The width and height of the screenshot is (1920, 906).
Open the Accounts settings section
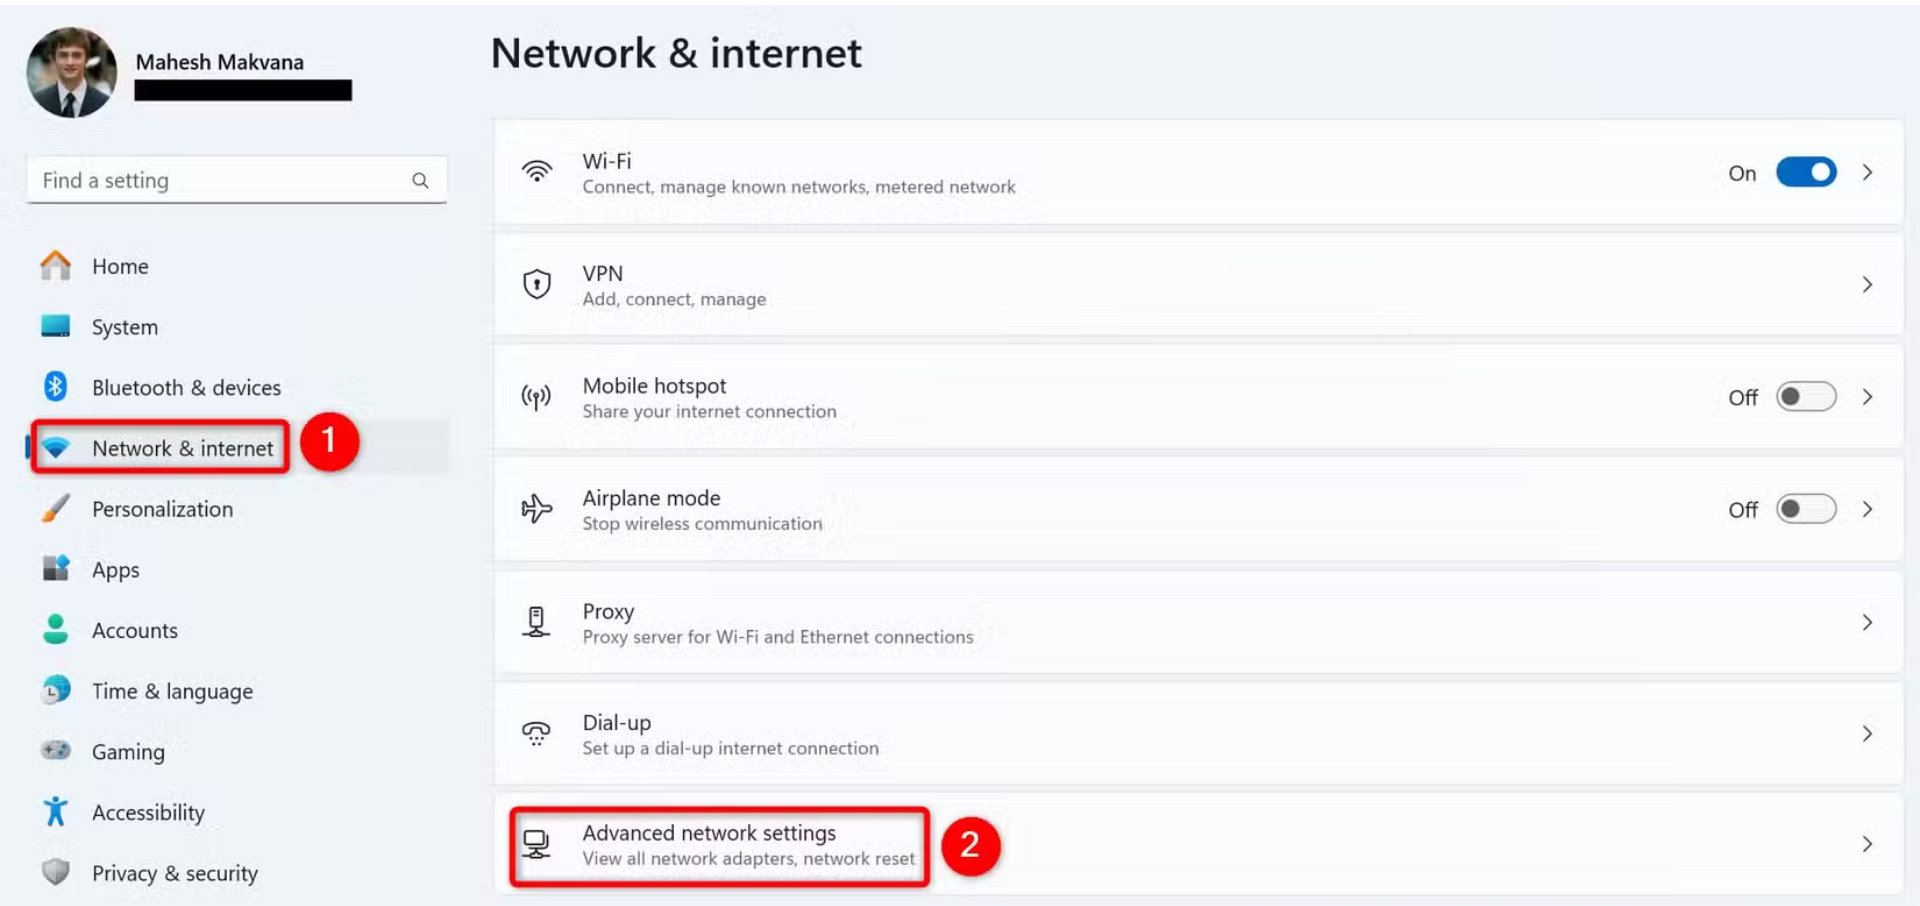(134, 630)
